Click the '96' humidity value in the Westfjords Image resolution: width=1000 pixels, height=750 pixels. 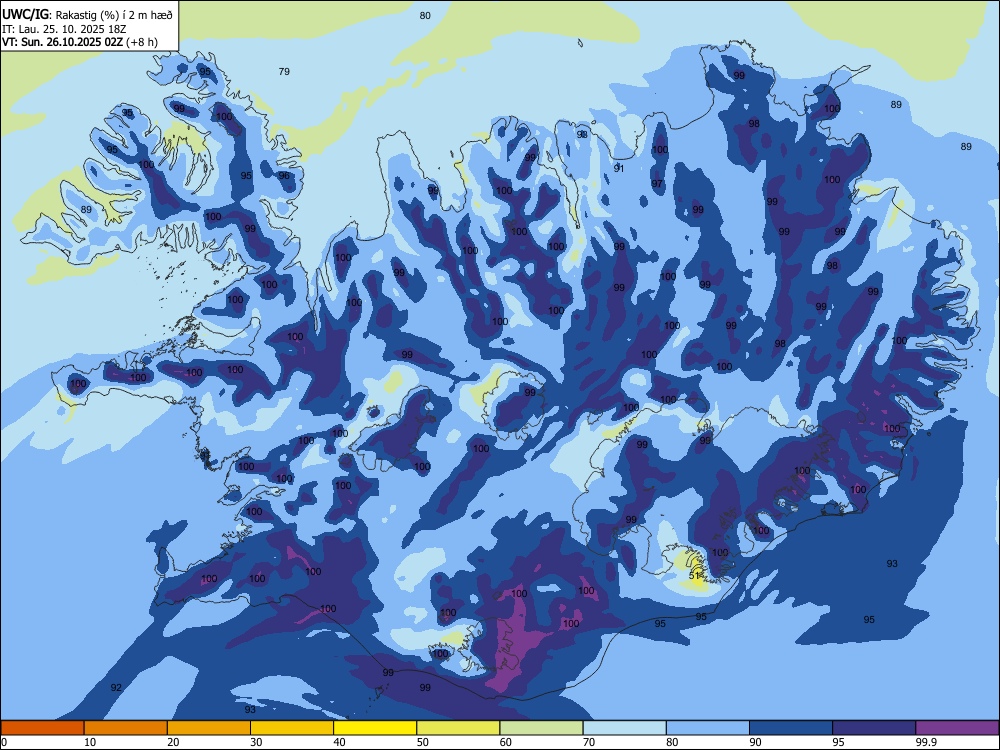pos(284,176)
